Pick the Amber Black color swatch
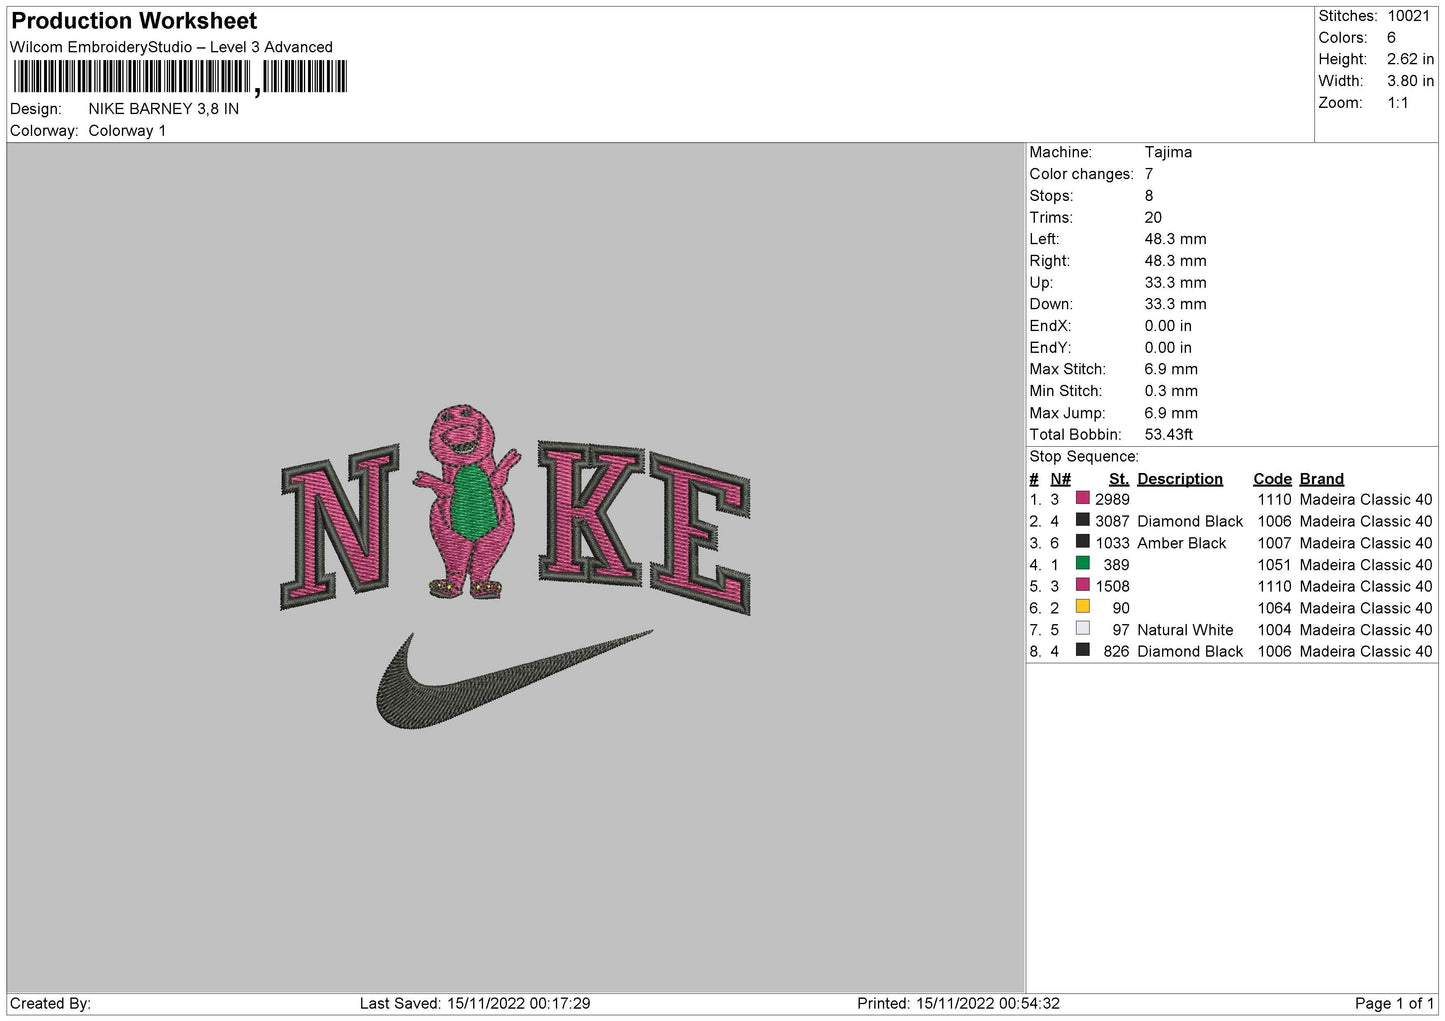The width and height of the screenshot is (1445, 1021). (1082, 541)
